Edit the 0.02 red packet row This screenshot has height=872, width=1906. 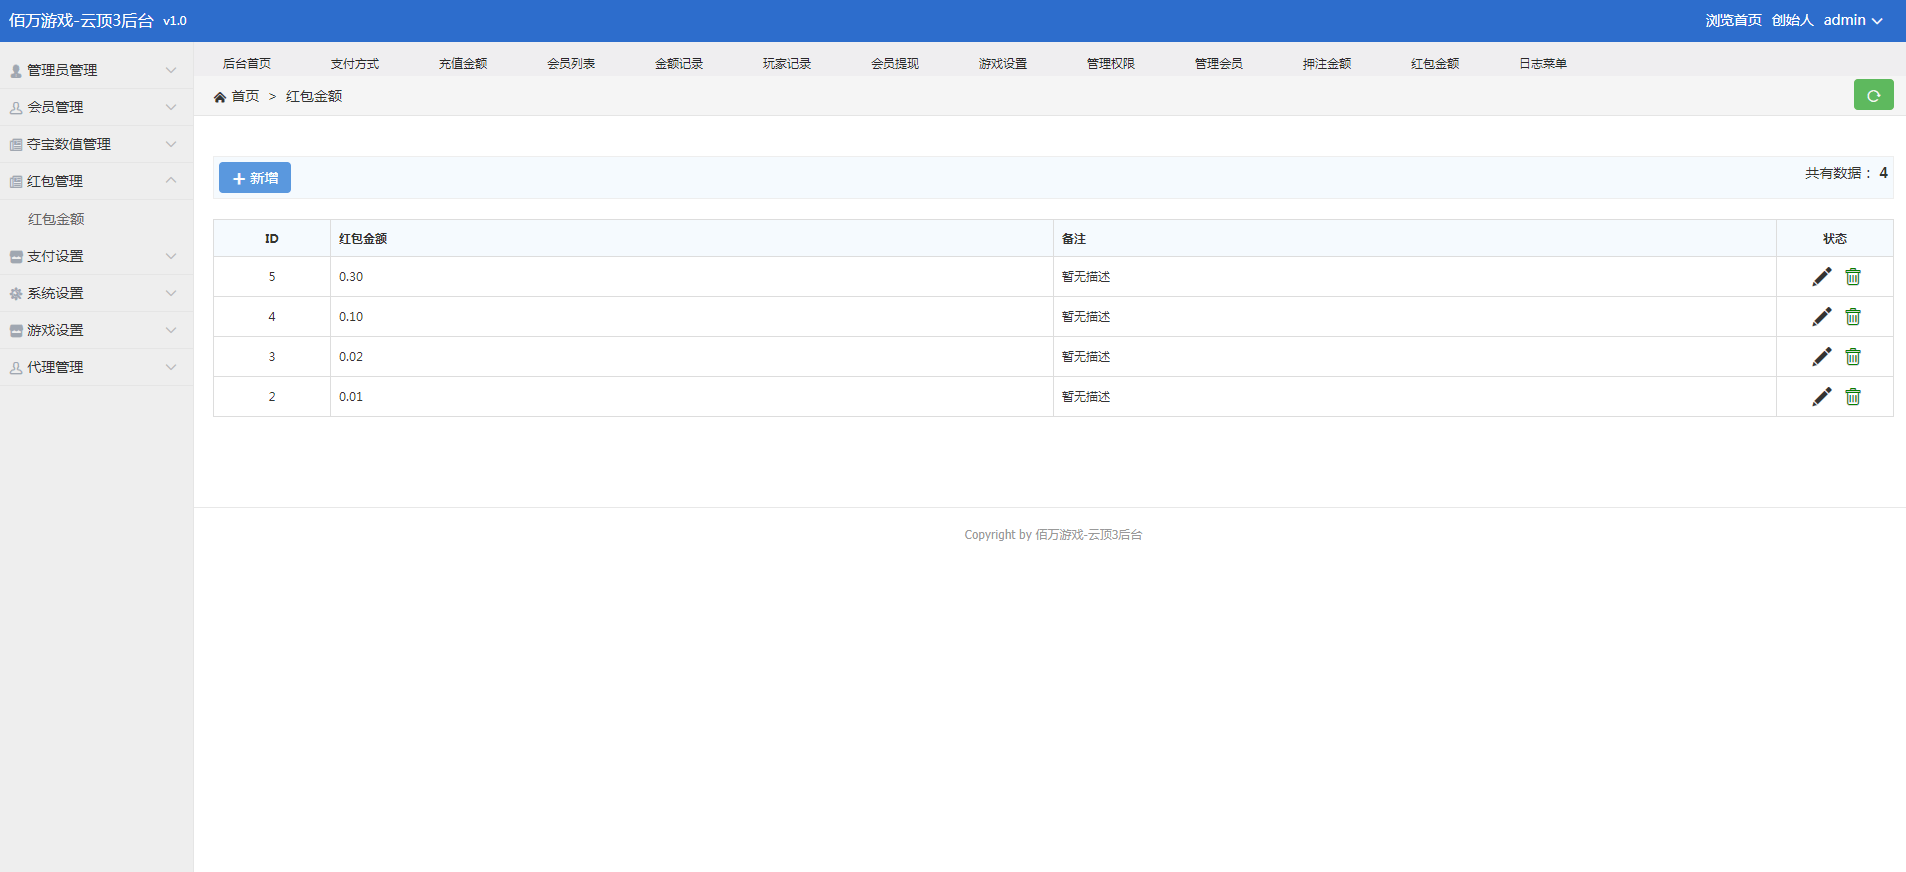pos(1822,357)
